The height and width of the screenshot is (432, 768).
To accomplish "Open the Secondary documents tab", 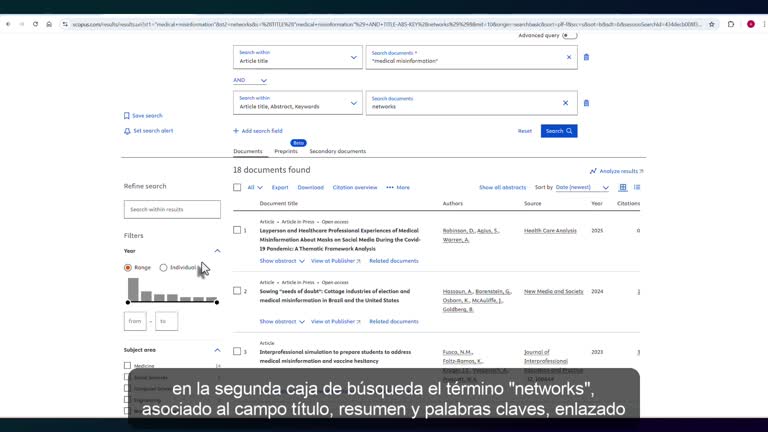I will point(337,151).
